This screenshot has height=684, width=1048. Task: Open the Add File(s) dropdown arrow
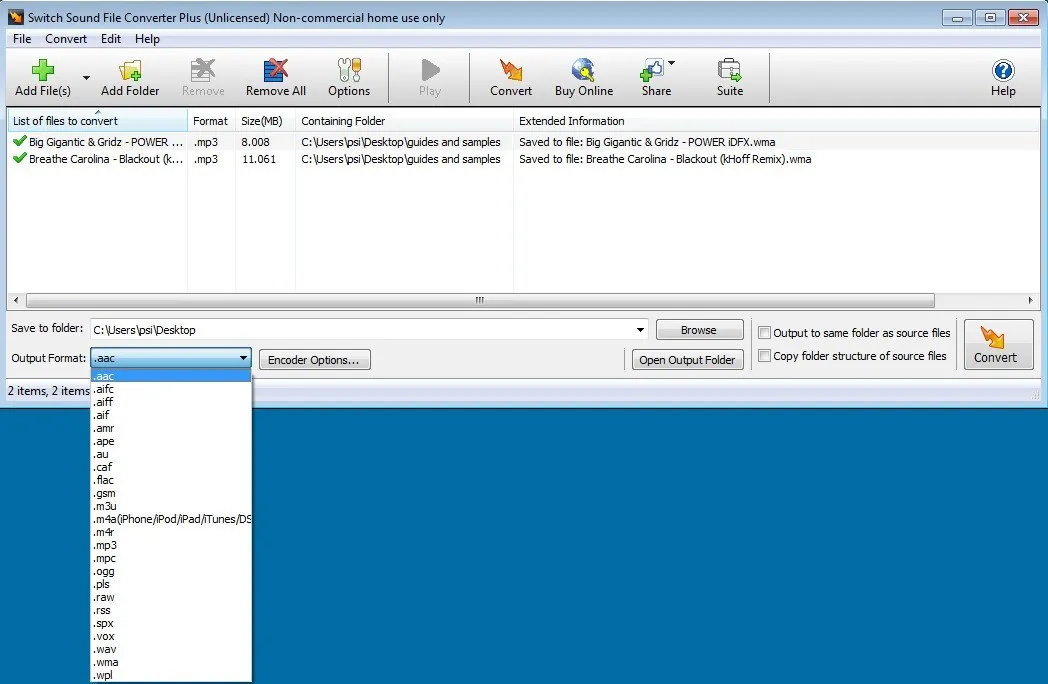[x=86, y=78]
